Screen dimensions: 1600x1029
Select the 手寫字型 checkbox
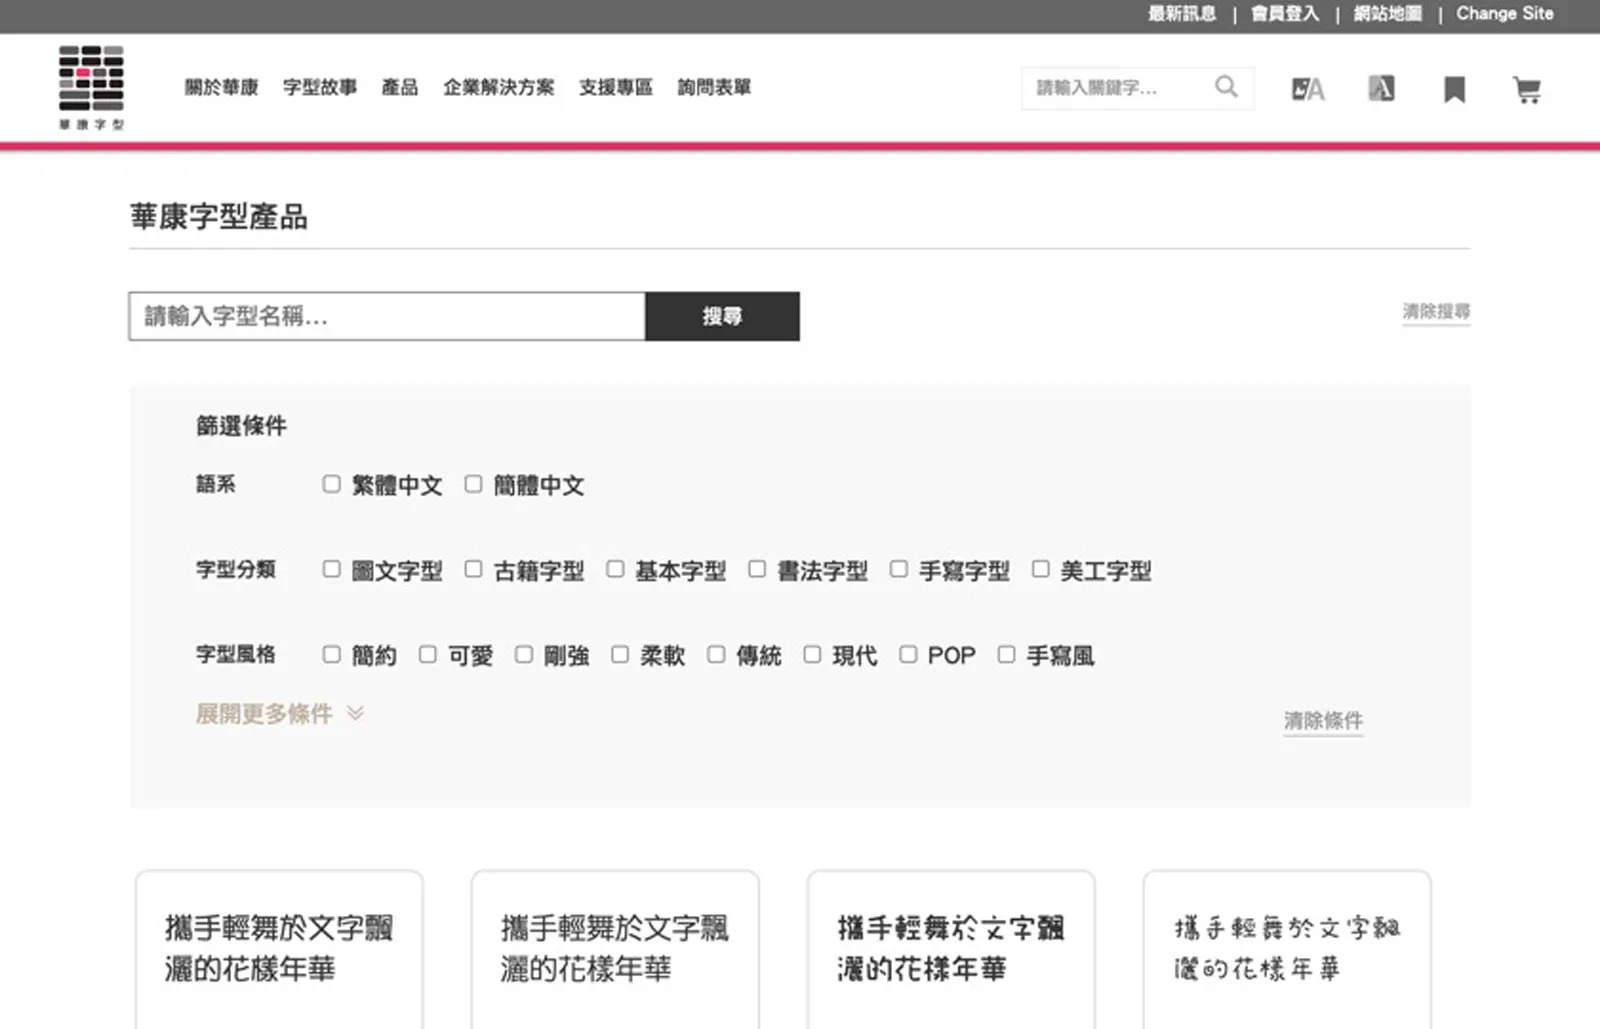pos(899,569)
